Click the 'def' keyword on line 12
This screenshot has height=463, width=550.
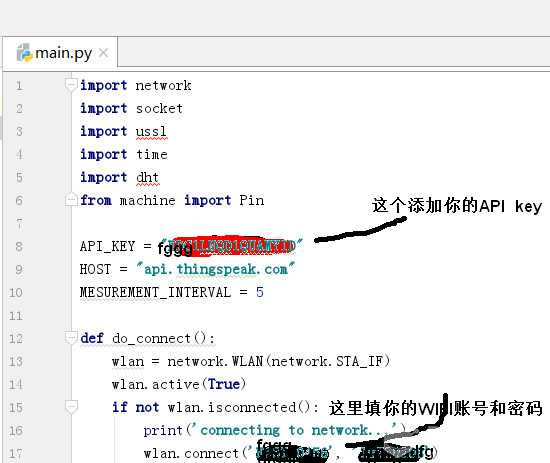pos(92,338)
